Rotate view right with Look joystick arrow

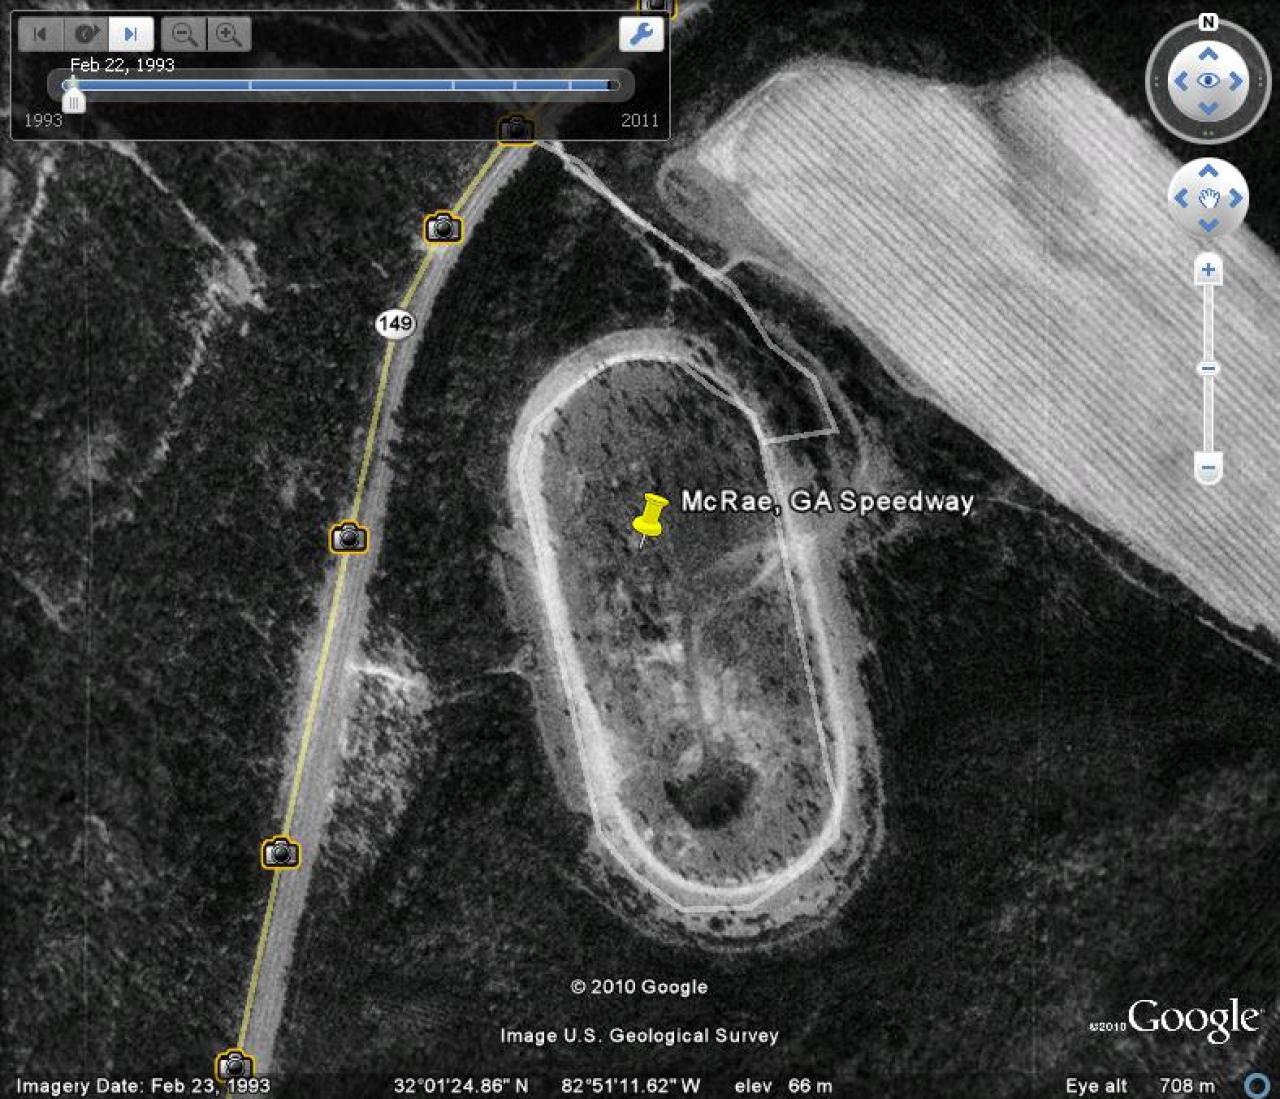(1236, 82)
